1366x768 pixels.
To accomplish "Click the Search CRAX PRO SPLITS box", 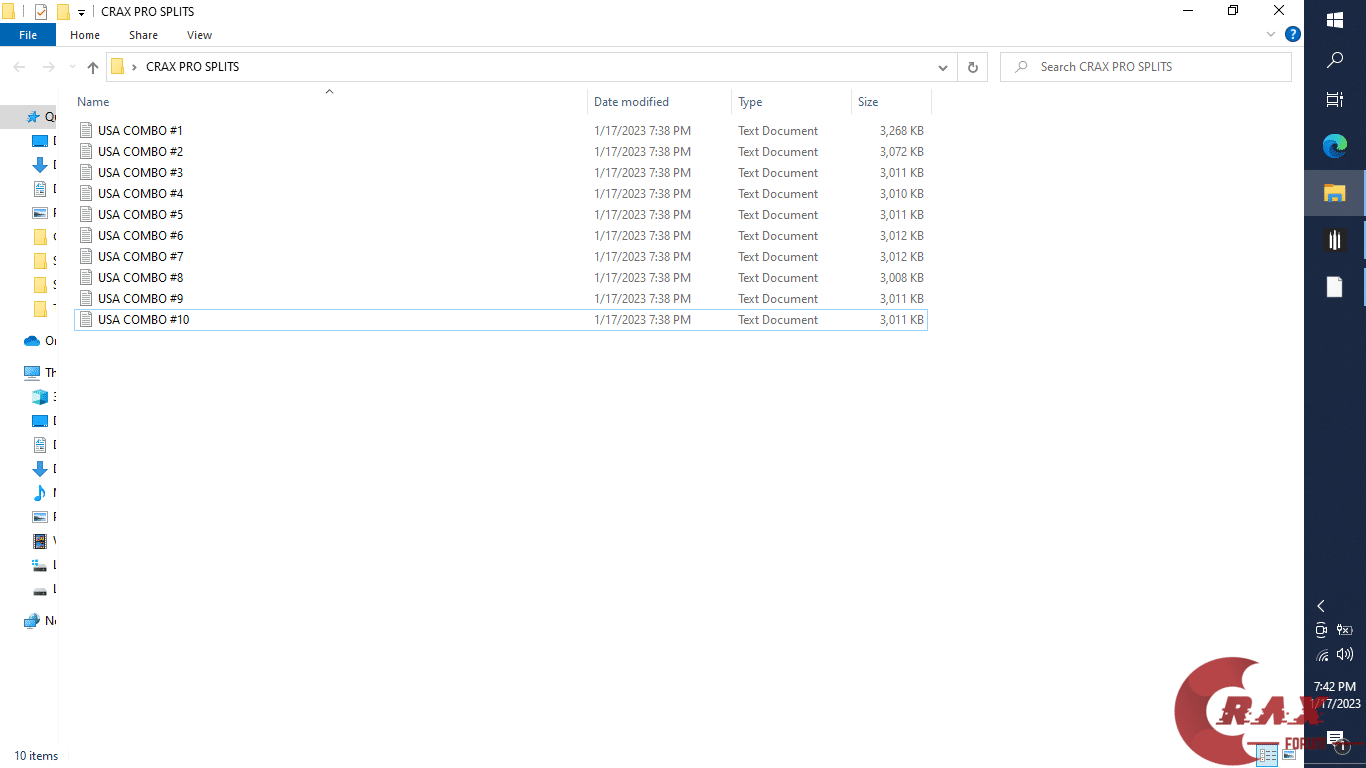I will [1145, 66].
